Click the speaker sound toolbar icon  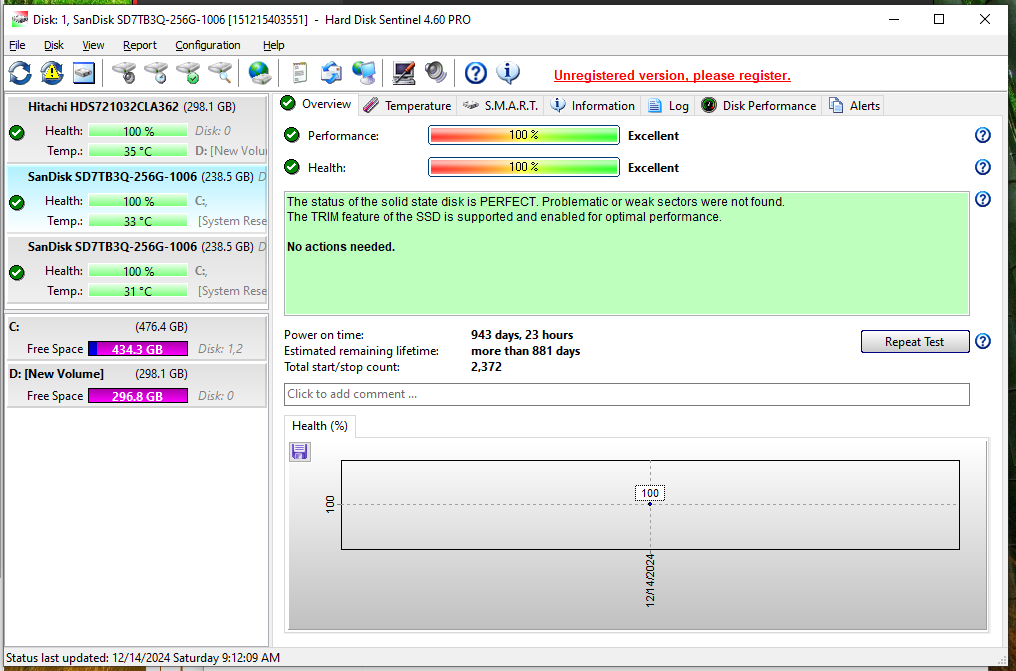pos(435,73)
